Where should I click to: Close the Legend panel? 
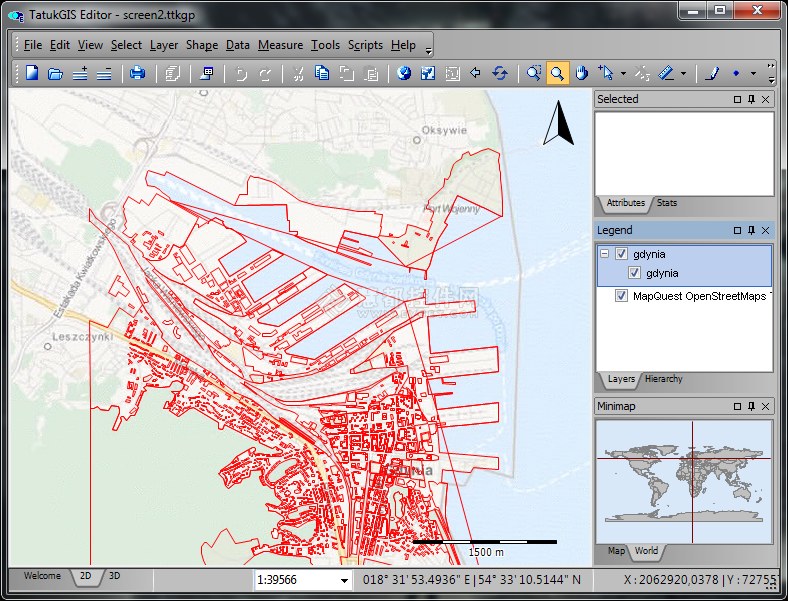(765, 230)
